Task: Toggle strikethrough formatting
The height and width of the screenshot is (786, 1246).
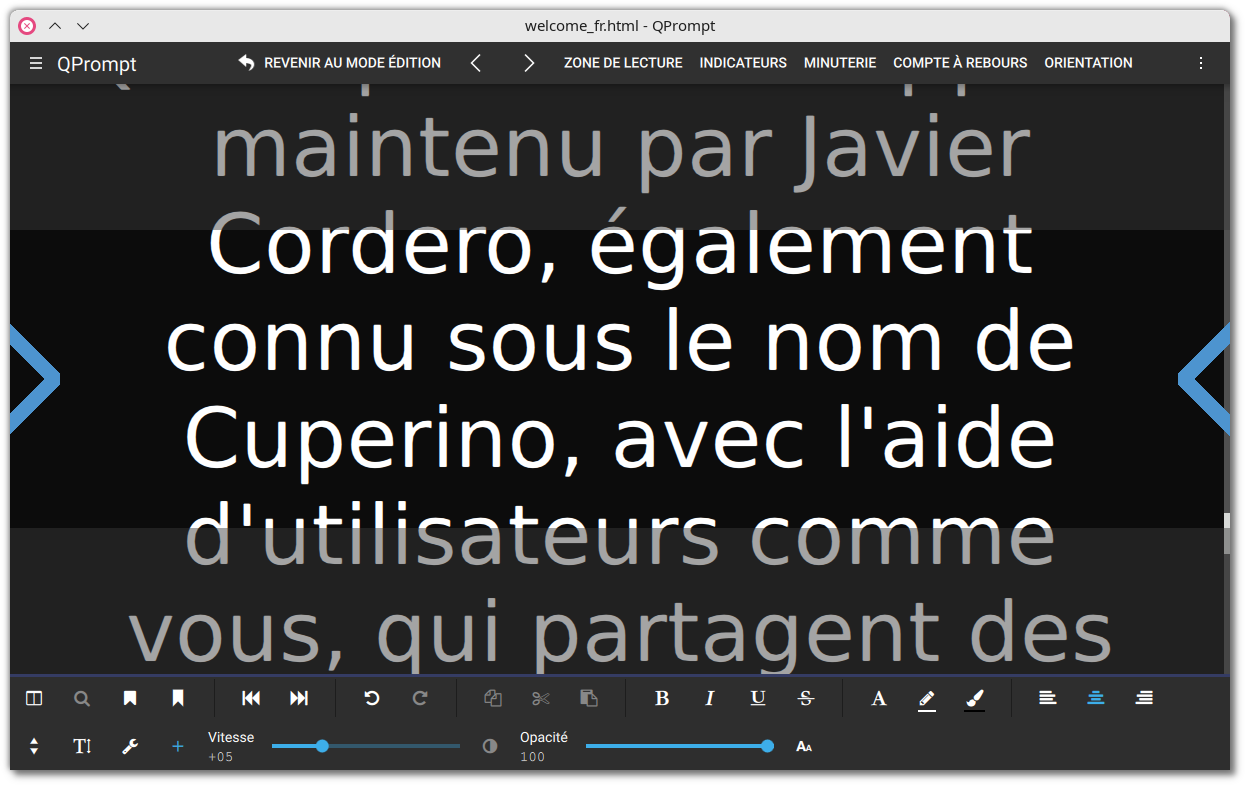Action: tap(806, 698)
